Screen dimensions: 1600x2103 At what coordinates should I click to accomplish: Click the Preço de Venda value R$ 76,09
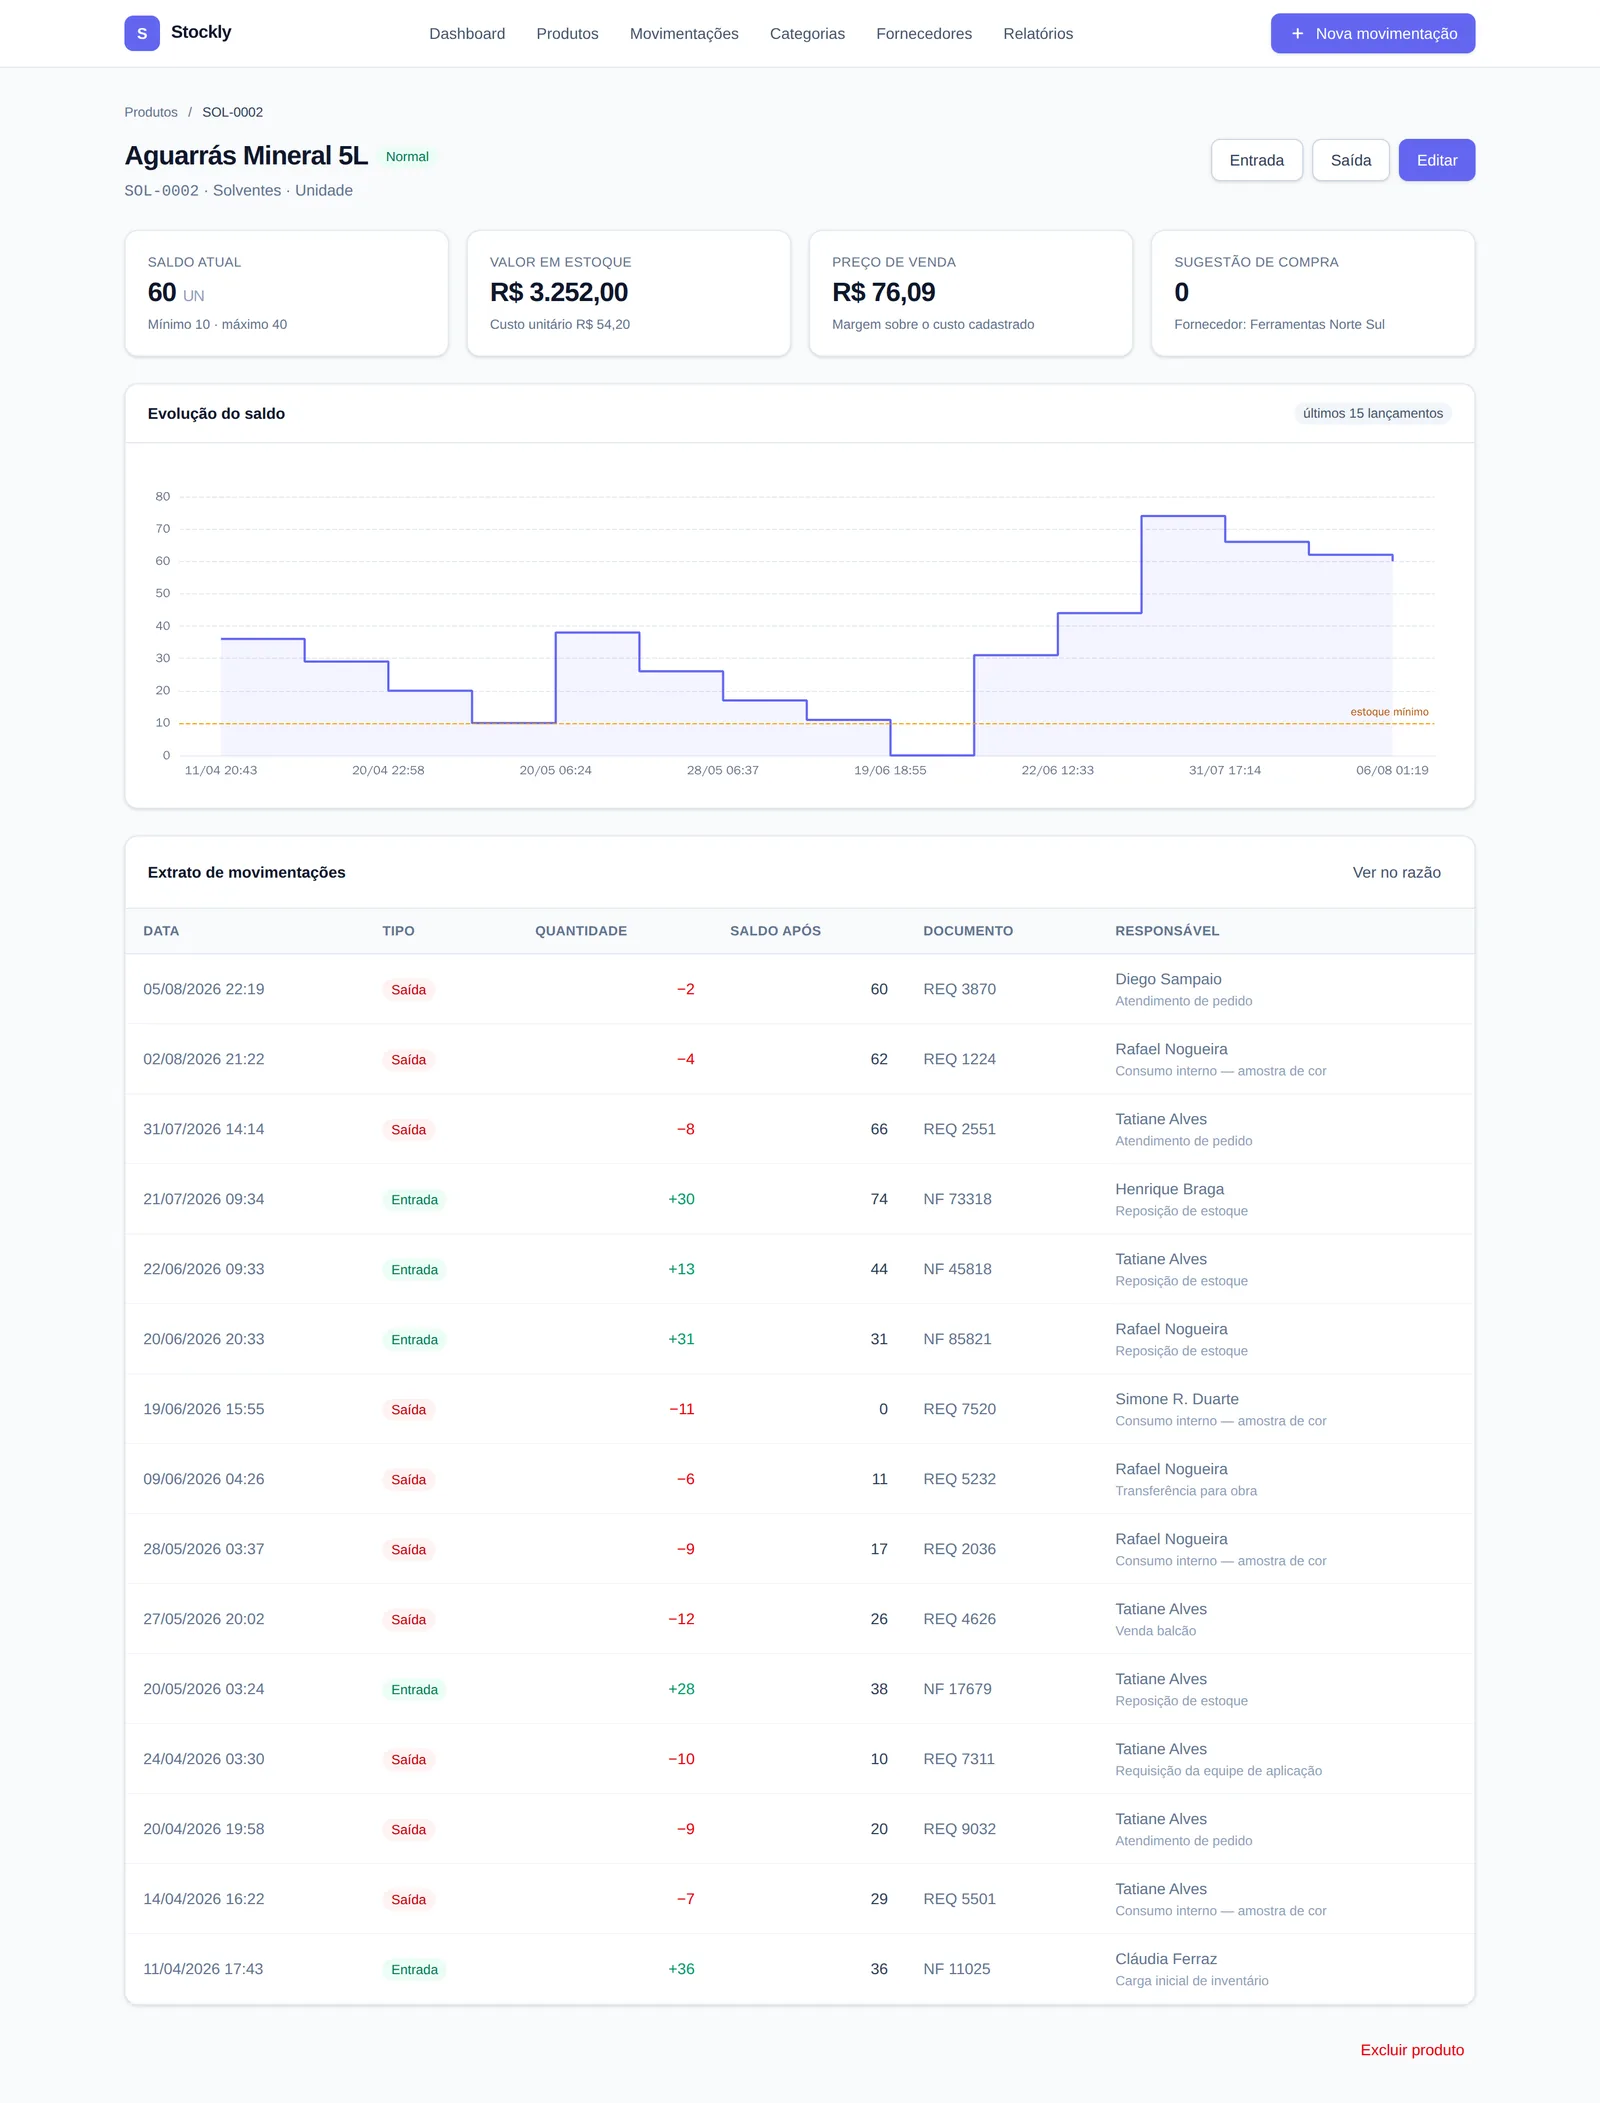(883, 293)
